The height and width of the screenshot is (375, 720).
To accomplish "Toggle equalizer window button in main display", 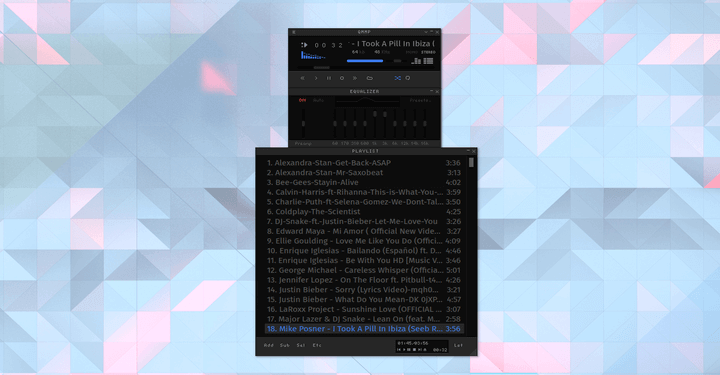I will click(x=416, y=61).
